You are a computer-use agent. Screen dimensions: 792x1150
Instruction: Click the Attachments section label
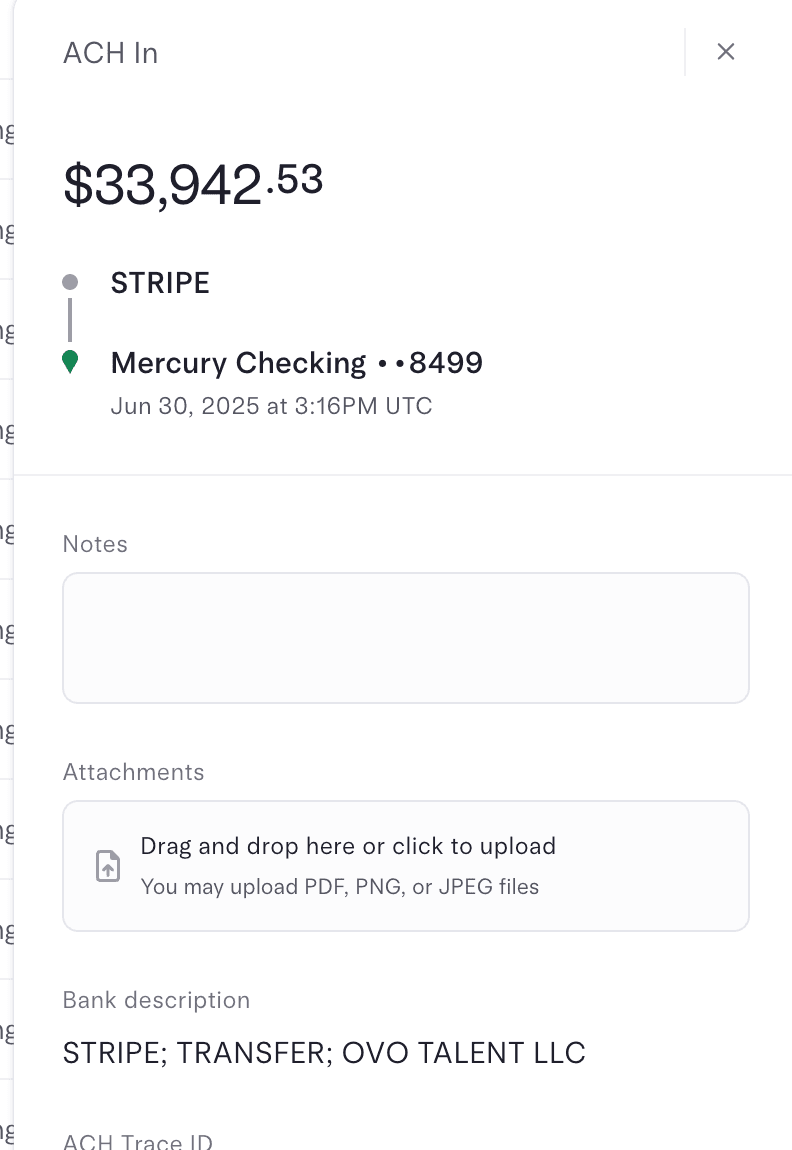click(133, 772)
